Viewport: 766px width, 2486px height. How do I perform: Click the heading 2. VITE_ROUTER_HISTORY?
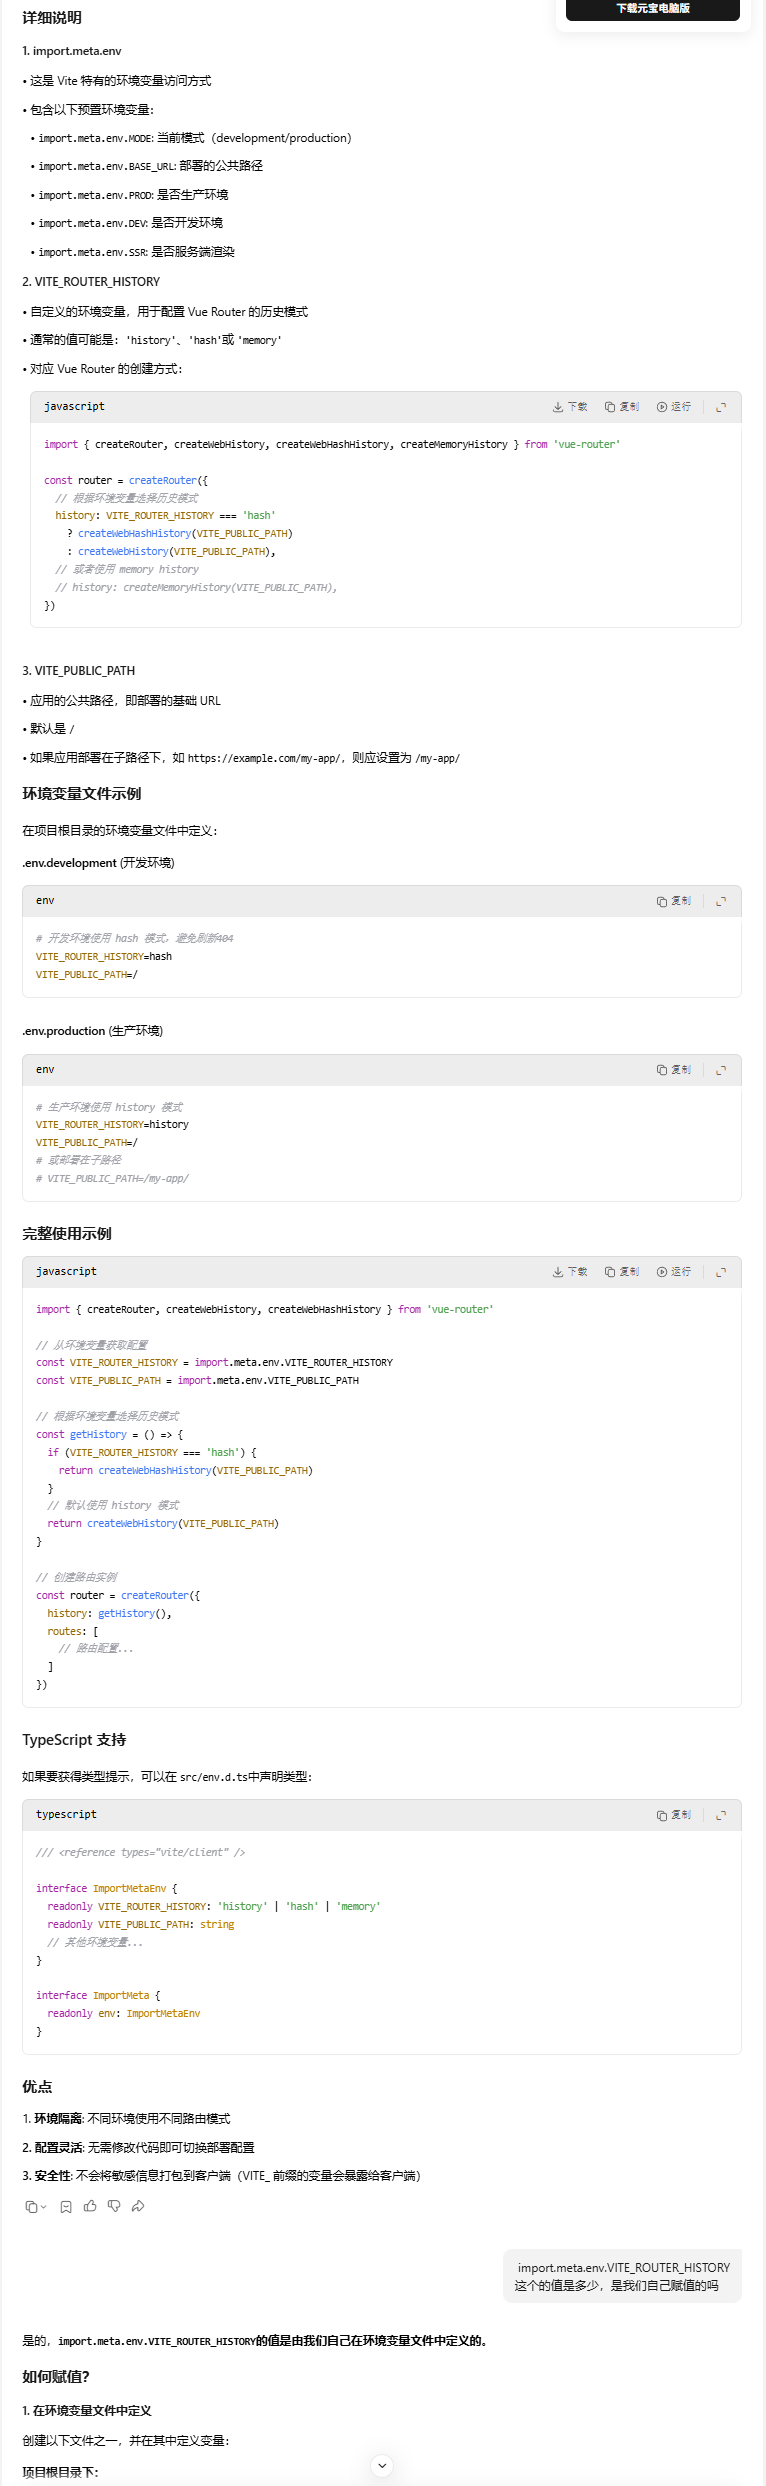[x=91, y=282]
